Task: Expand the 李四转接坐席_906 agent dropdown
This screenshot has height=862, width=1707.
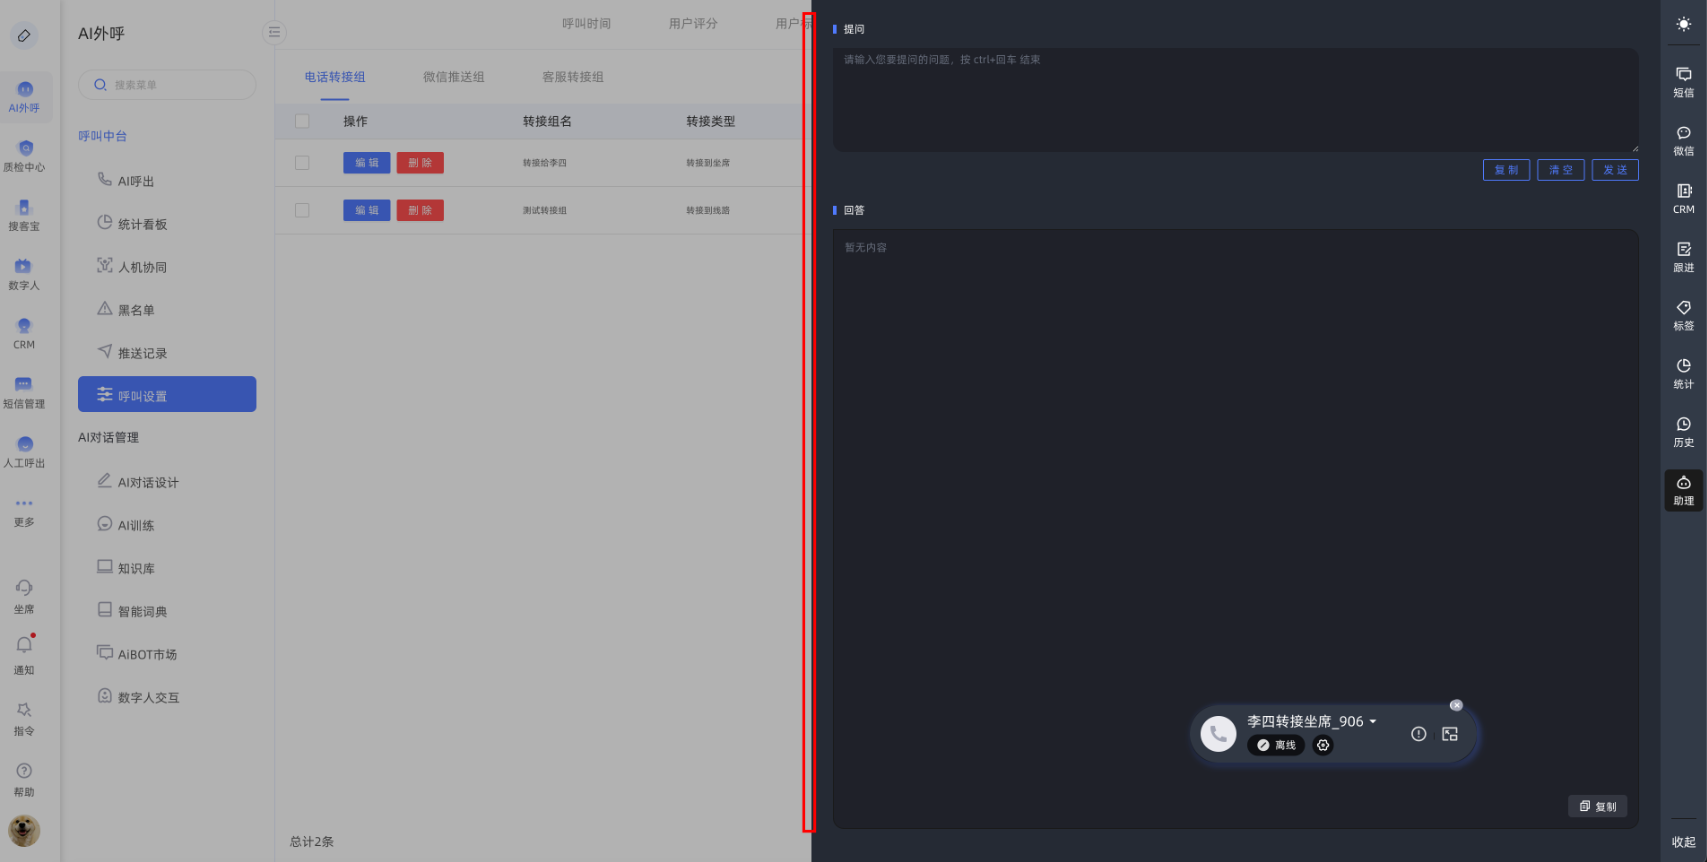Action: coord(1373,721)
